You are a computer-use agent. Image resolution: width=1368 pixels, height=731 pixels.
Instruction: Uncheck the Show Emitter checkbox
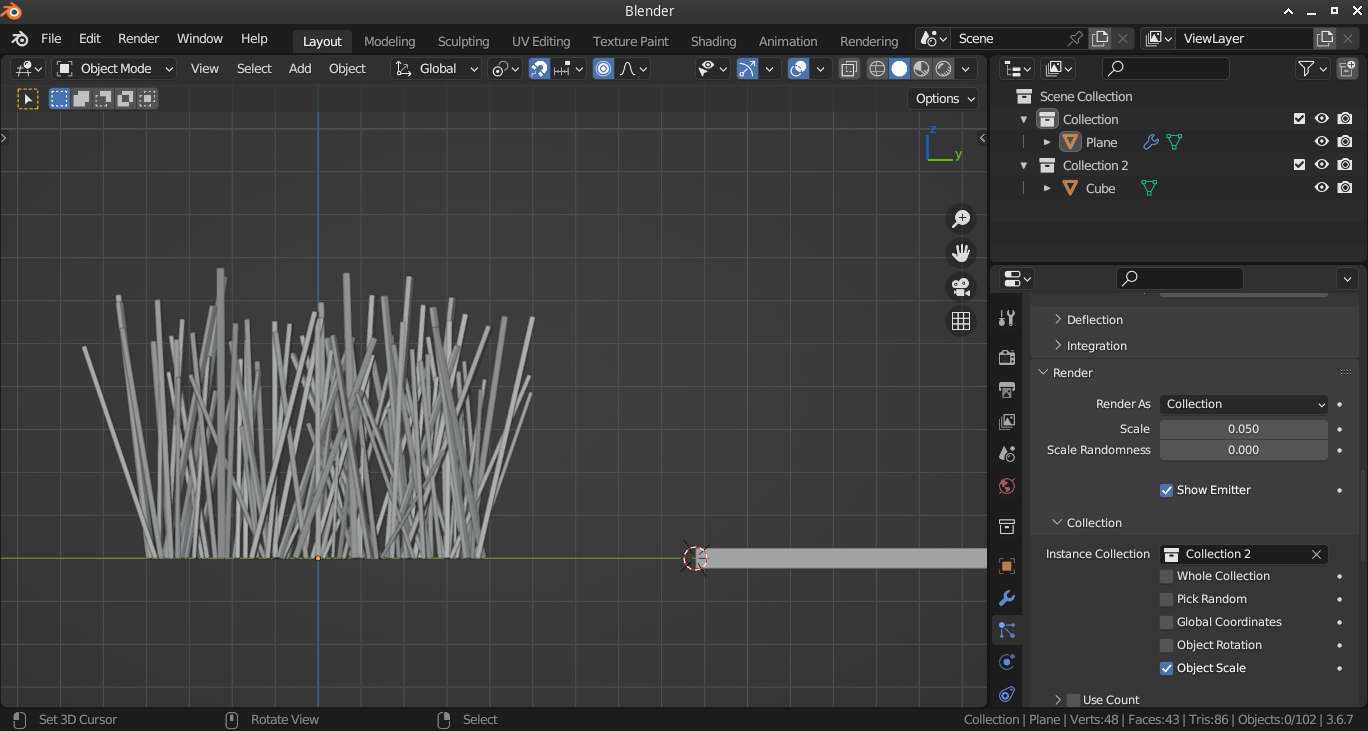(1166, 490)
